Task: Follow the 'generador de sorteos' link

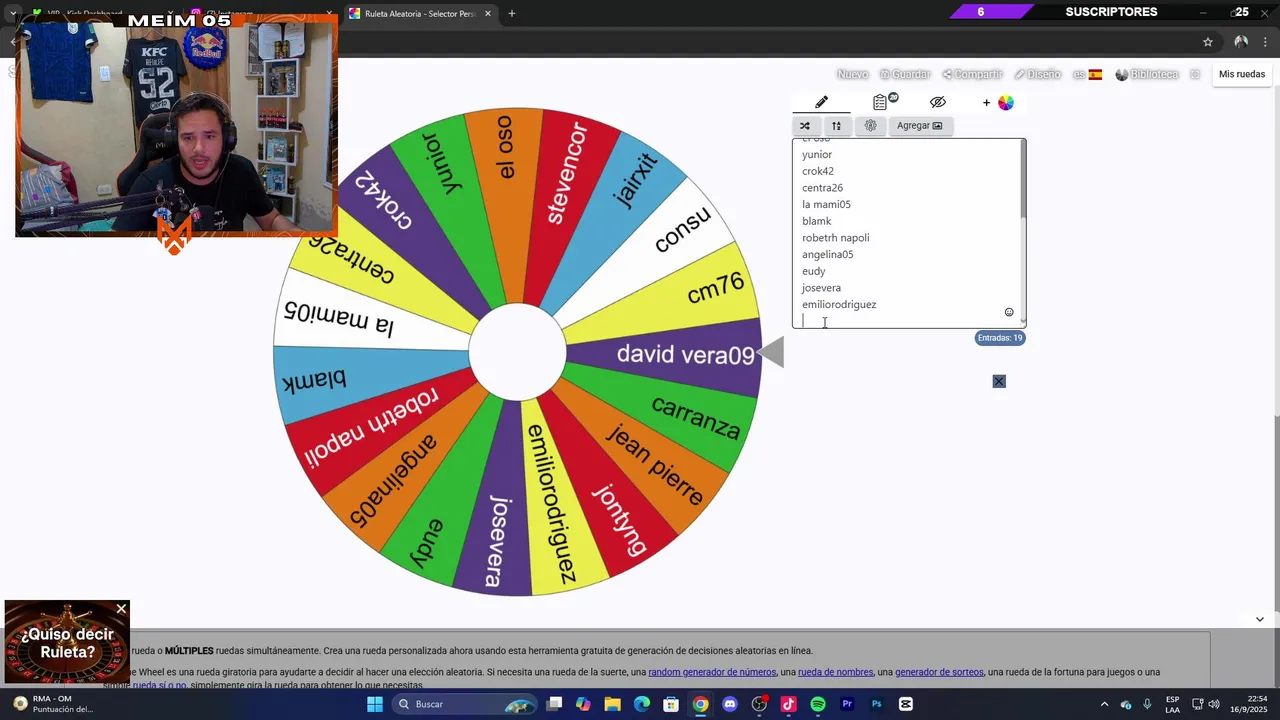Action: 939,672
